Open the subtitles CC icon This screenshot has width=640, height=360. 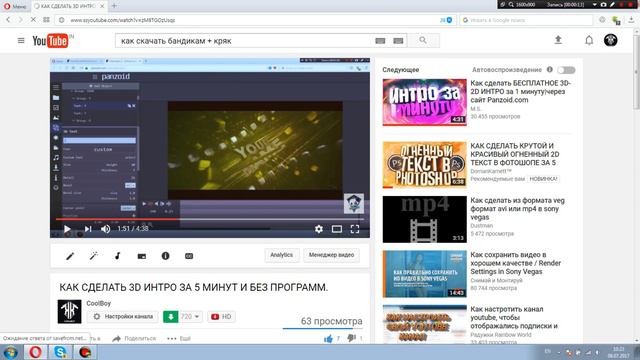[189, 256]
